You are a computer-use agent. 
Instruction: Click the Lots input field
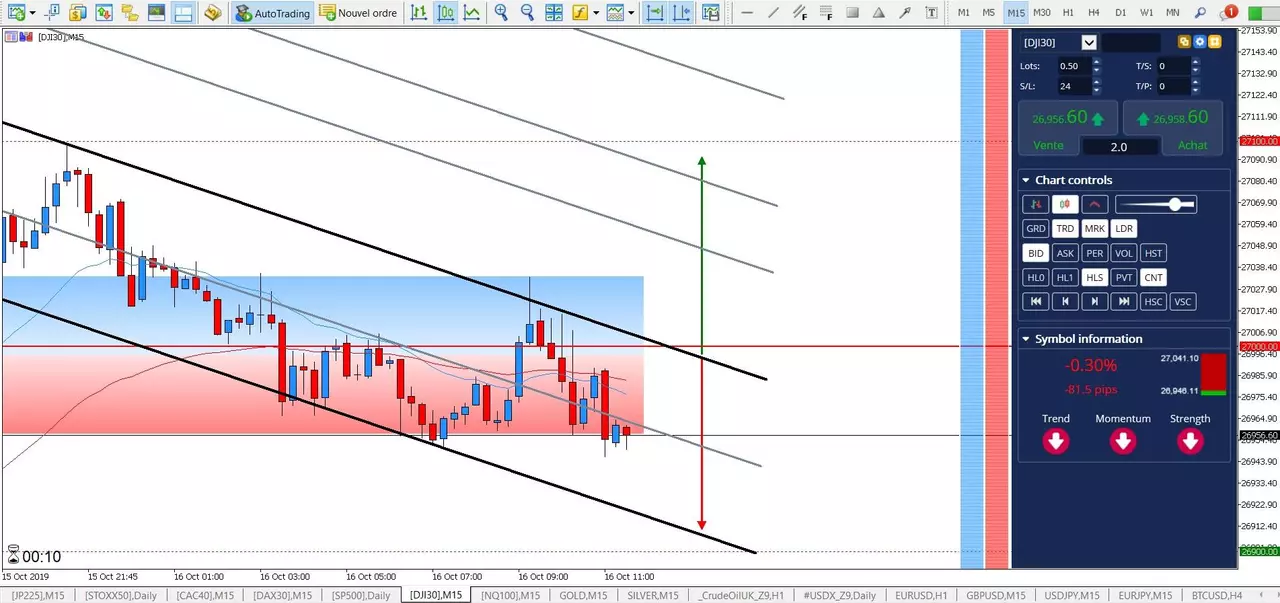(1073, 66)
